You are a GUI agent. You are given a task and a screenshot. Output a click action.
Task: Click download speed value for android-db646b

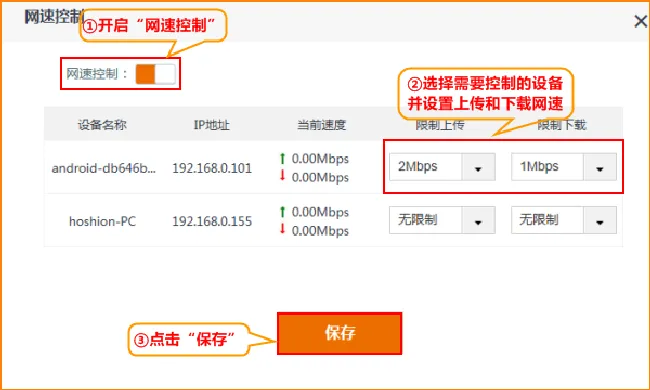point(320,177)
